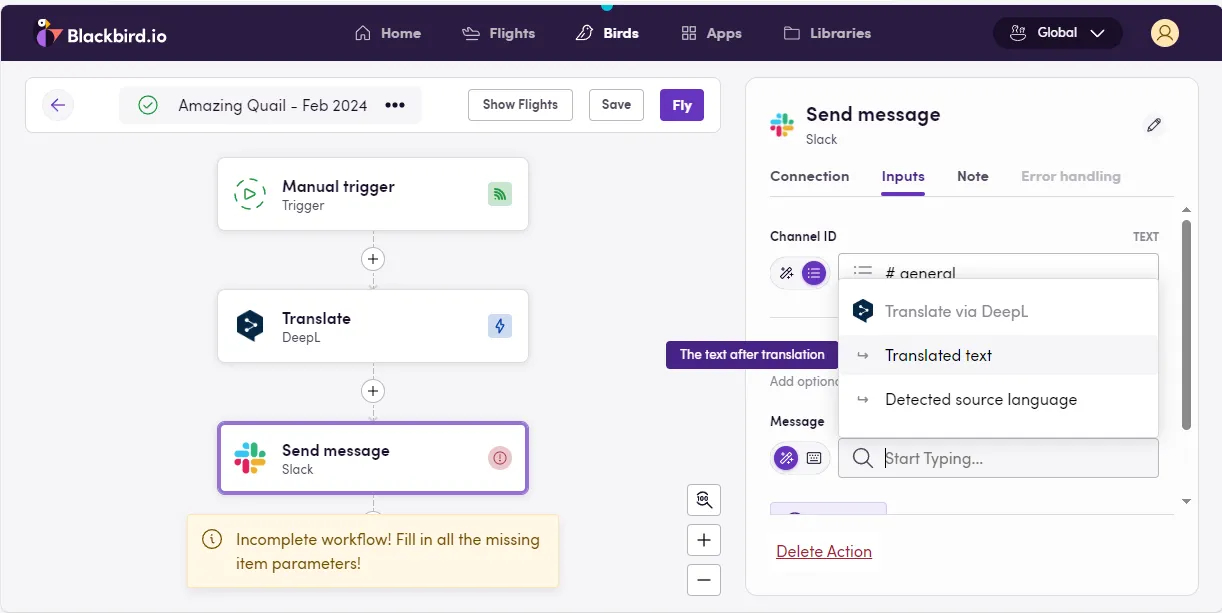Toggle the magic wand mode for Message input
This screenshot has width=1222, height=613.
(786, 457)
